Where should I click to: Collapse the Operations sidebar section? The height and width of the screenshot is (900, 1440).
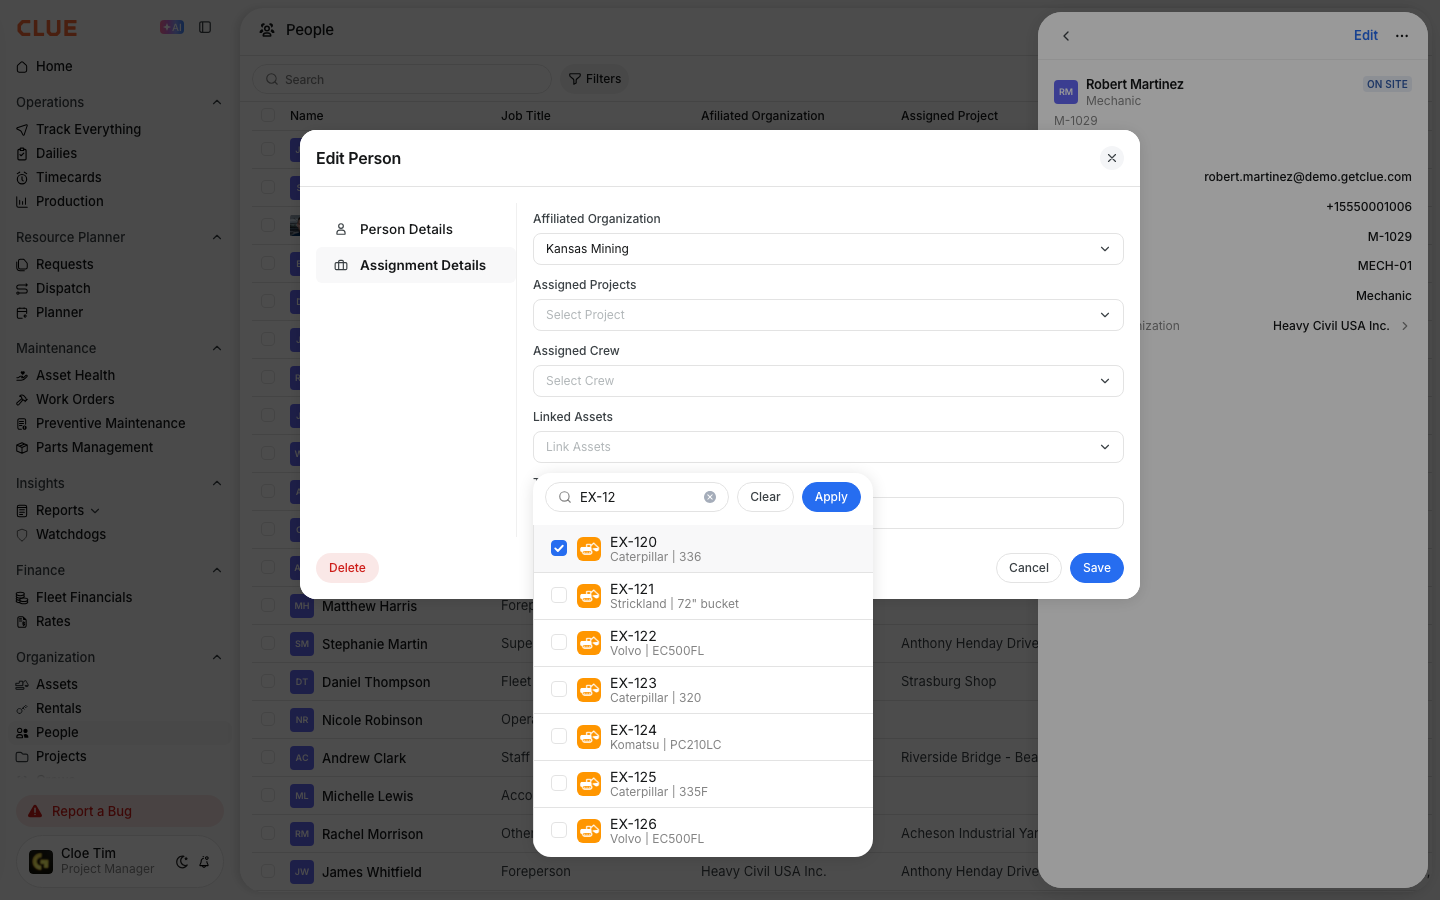(x=217, y=102)
